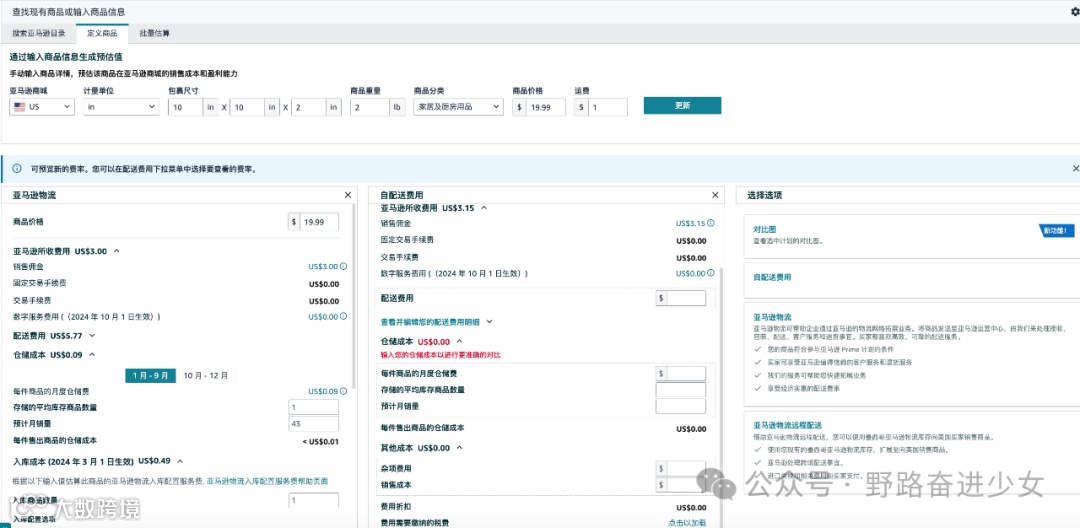Click 销售佣金 value US$3.15
This screenshot has height=528, width=1080.
(x=691, y=223)
